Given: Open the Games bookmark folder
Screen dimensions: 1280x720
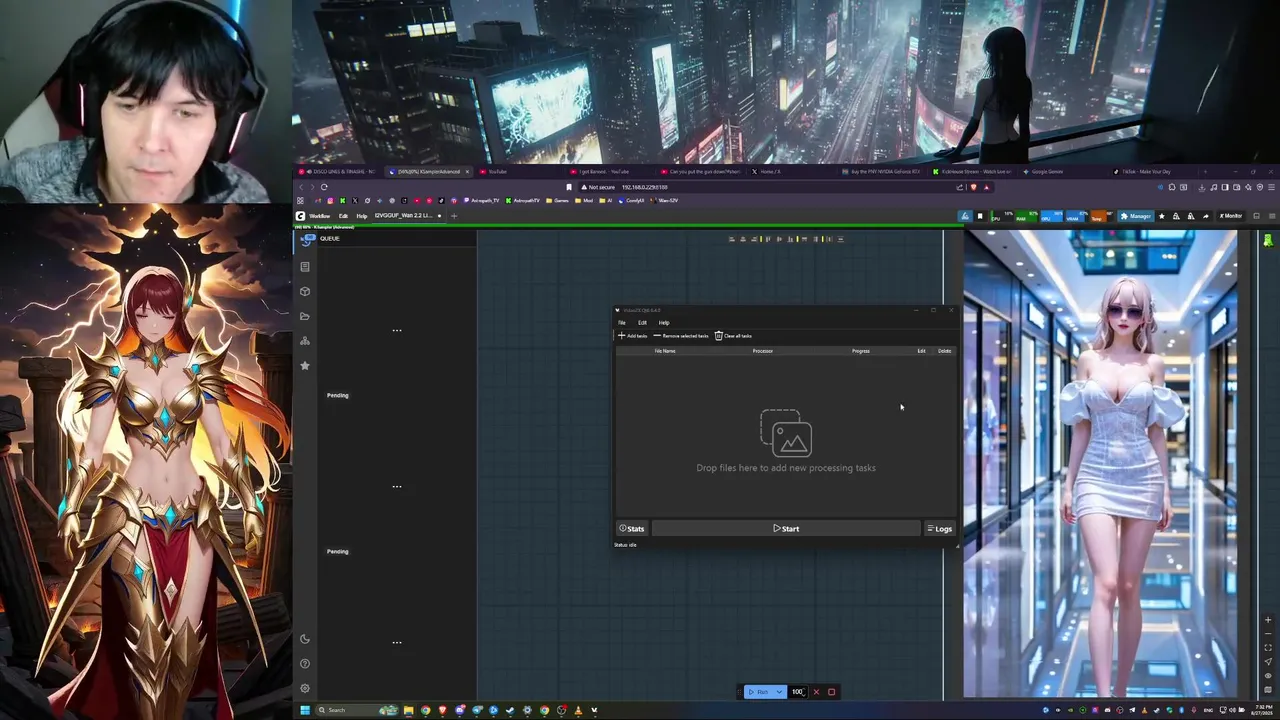Looking at the screenshot, I should point(558,200).
